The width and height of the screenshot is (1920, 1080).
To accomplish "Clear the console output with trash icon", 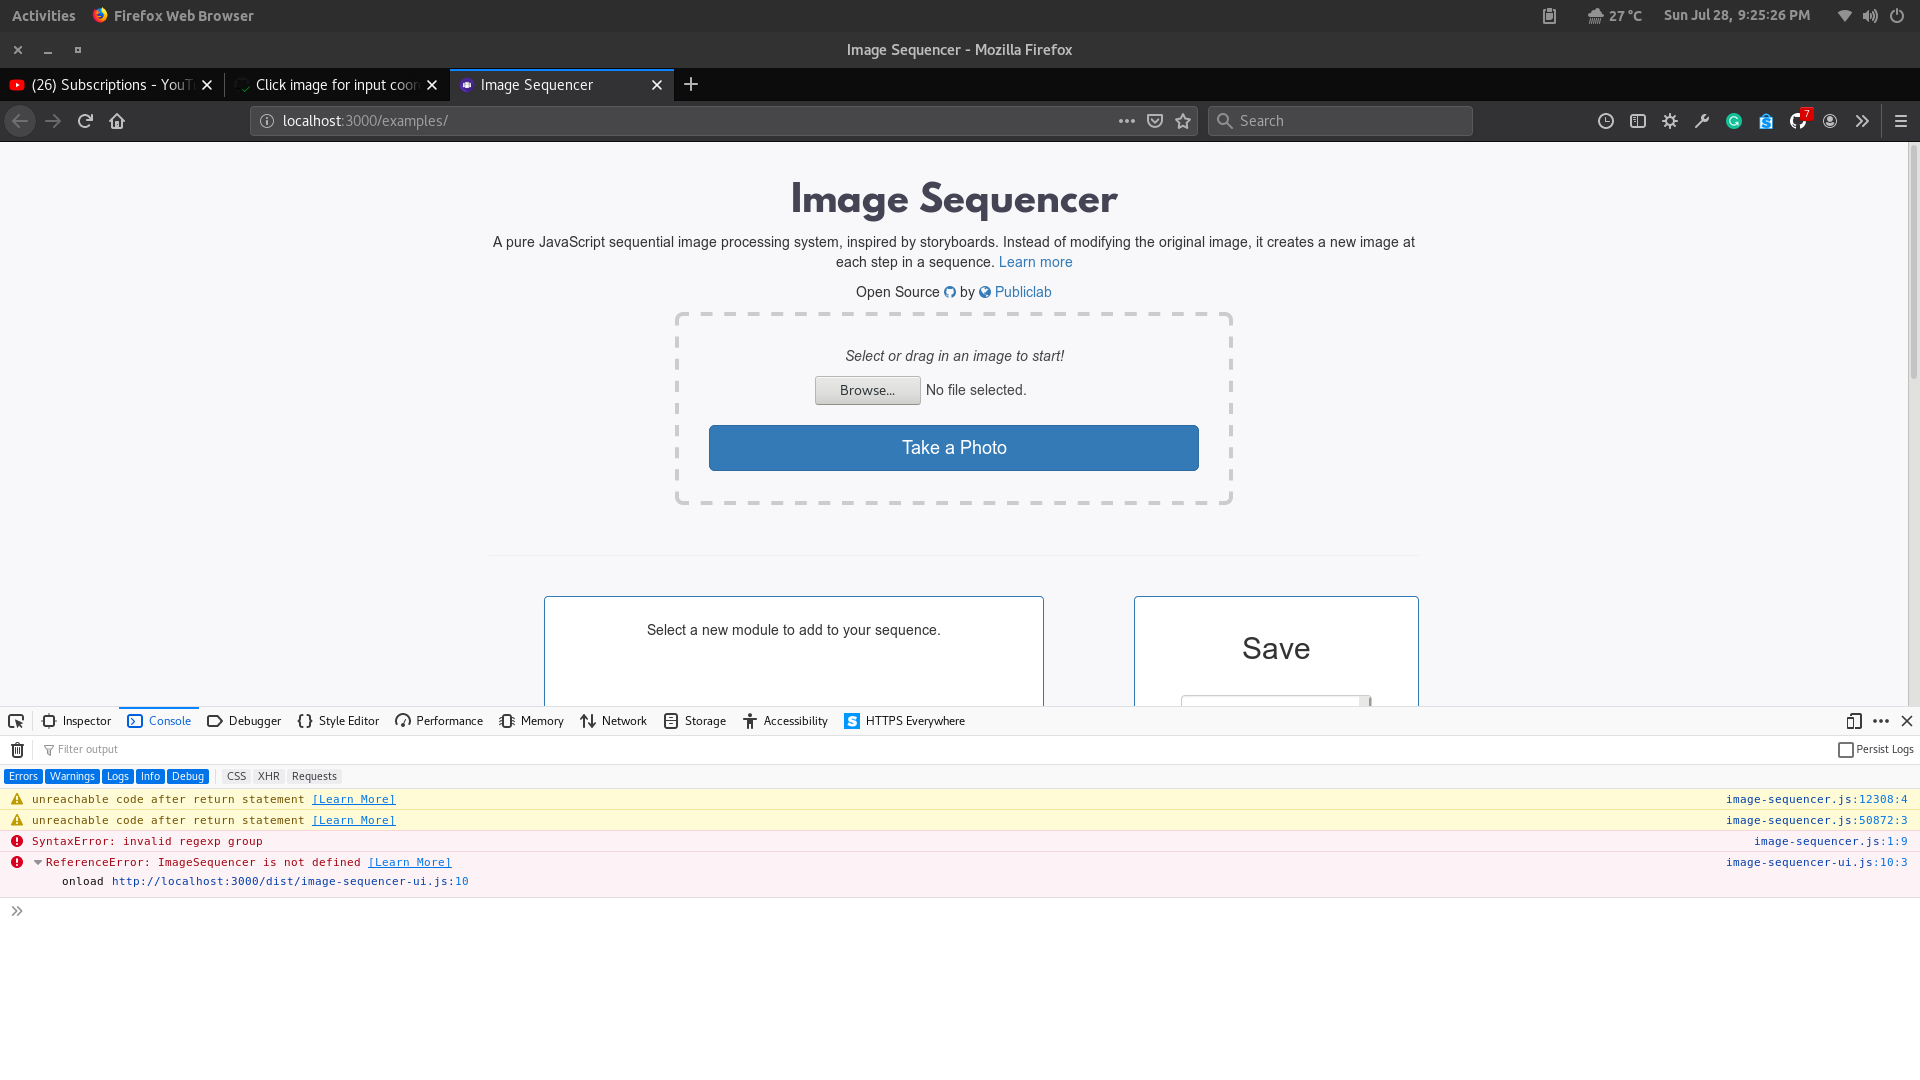I will tap(16, 749).
